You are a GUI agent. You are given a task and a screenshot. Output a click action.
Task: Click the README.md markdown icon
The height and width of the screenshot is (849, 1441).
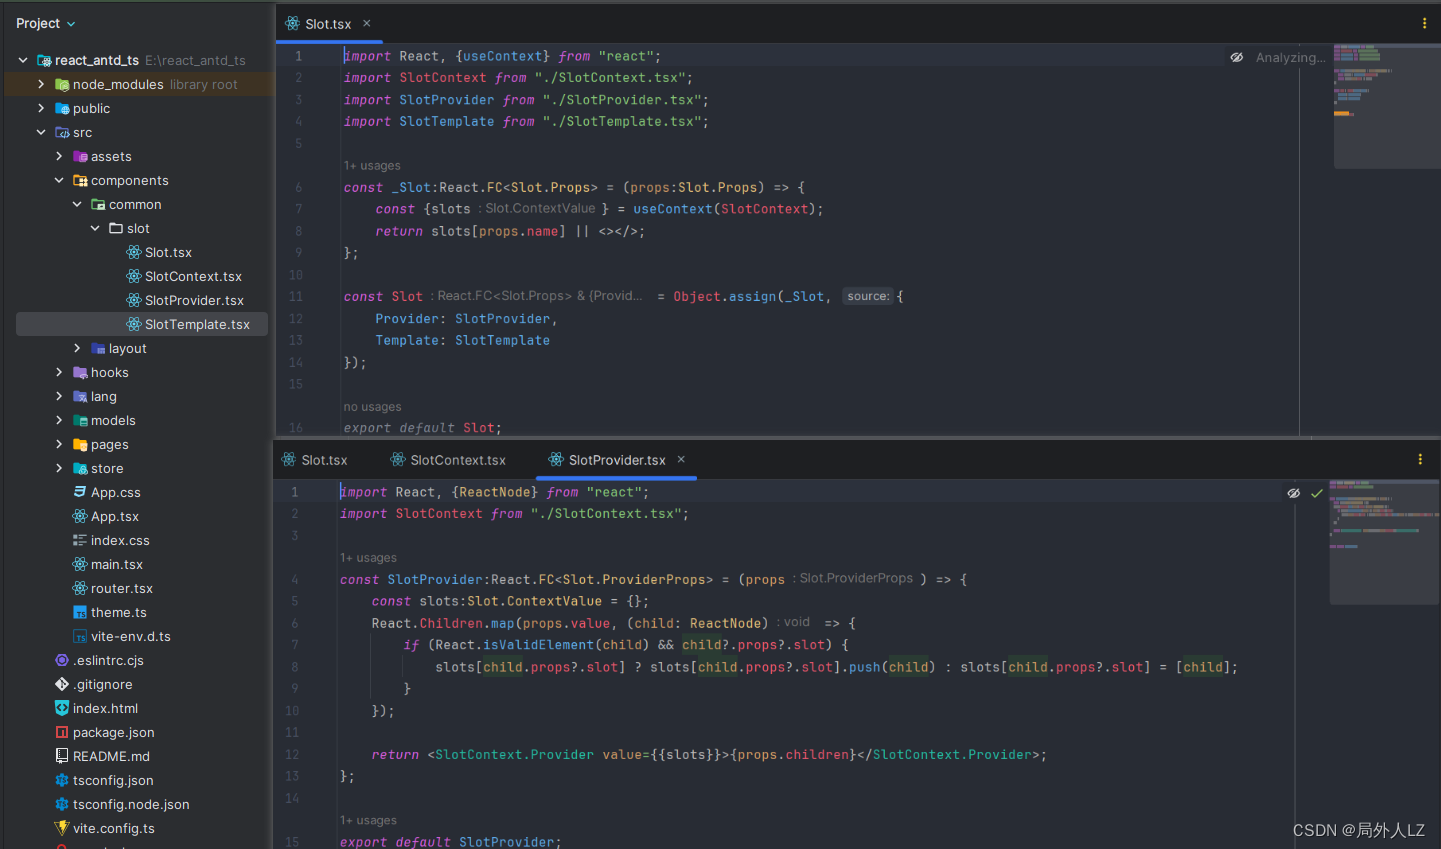coord(62,756)
